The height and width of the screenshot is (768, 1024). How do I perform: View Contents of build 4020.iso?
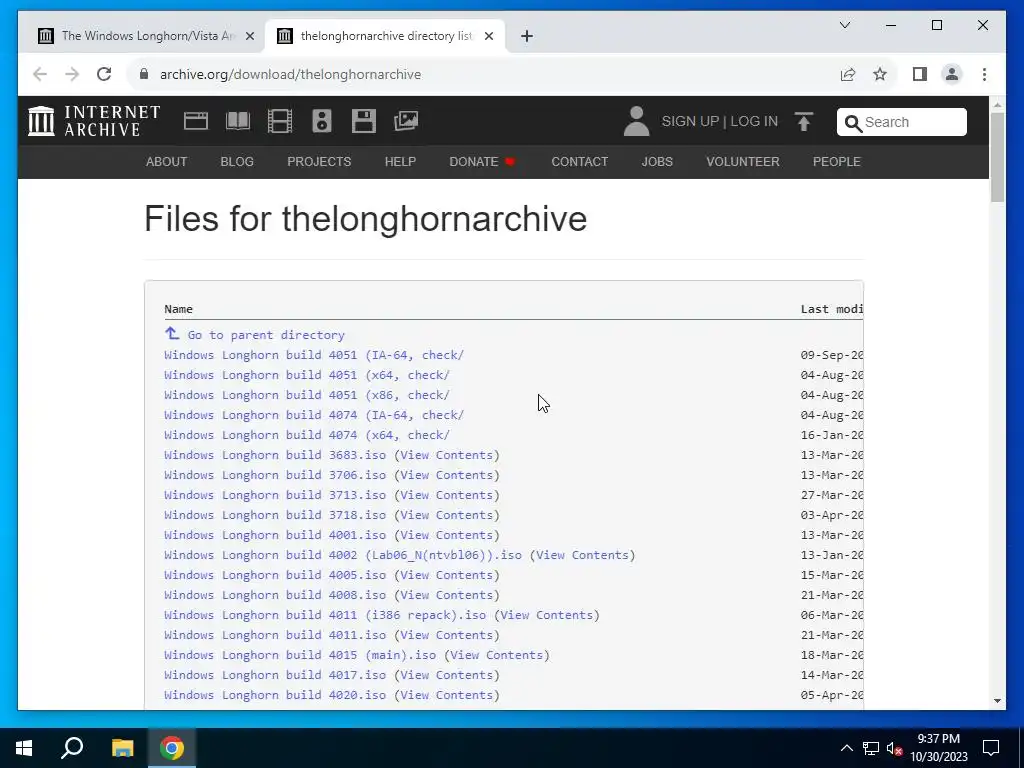point(447,695)
